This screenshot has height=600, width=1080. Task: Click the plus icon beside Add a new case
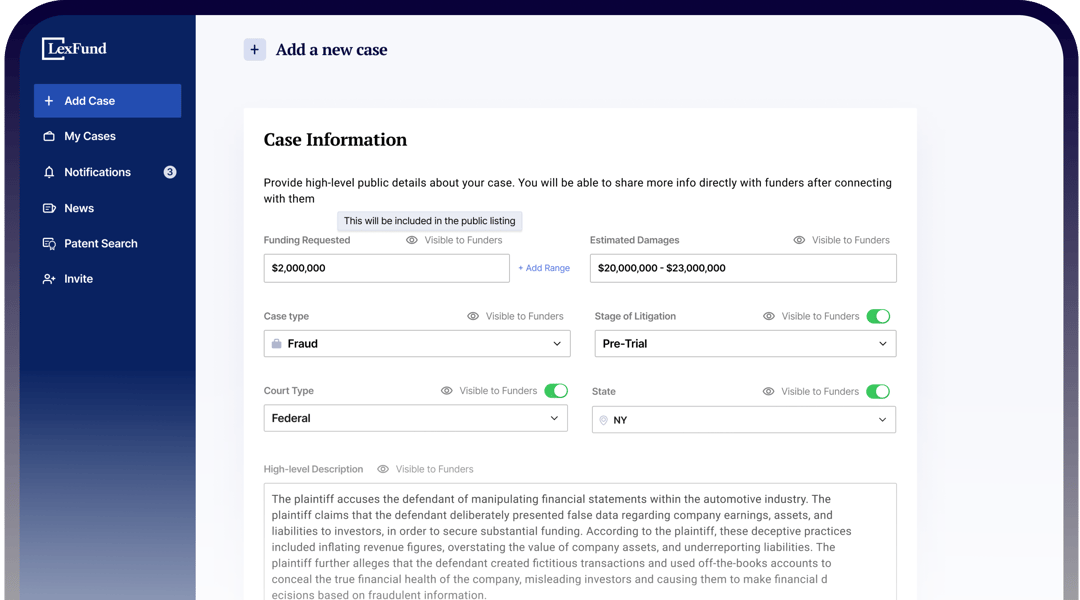click(254, 50)
